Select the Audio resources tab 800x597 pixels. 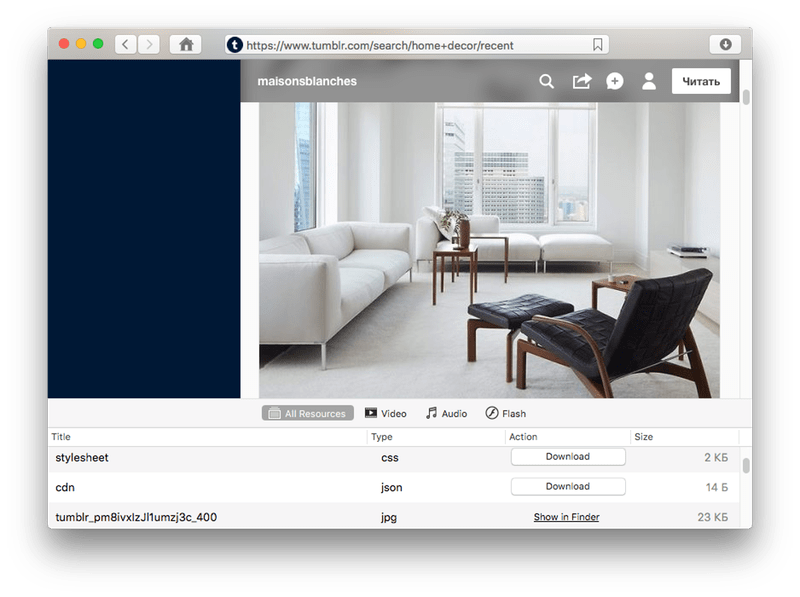pos(446,413)
